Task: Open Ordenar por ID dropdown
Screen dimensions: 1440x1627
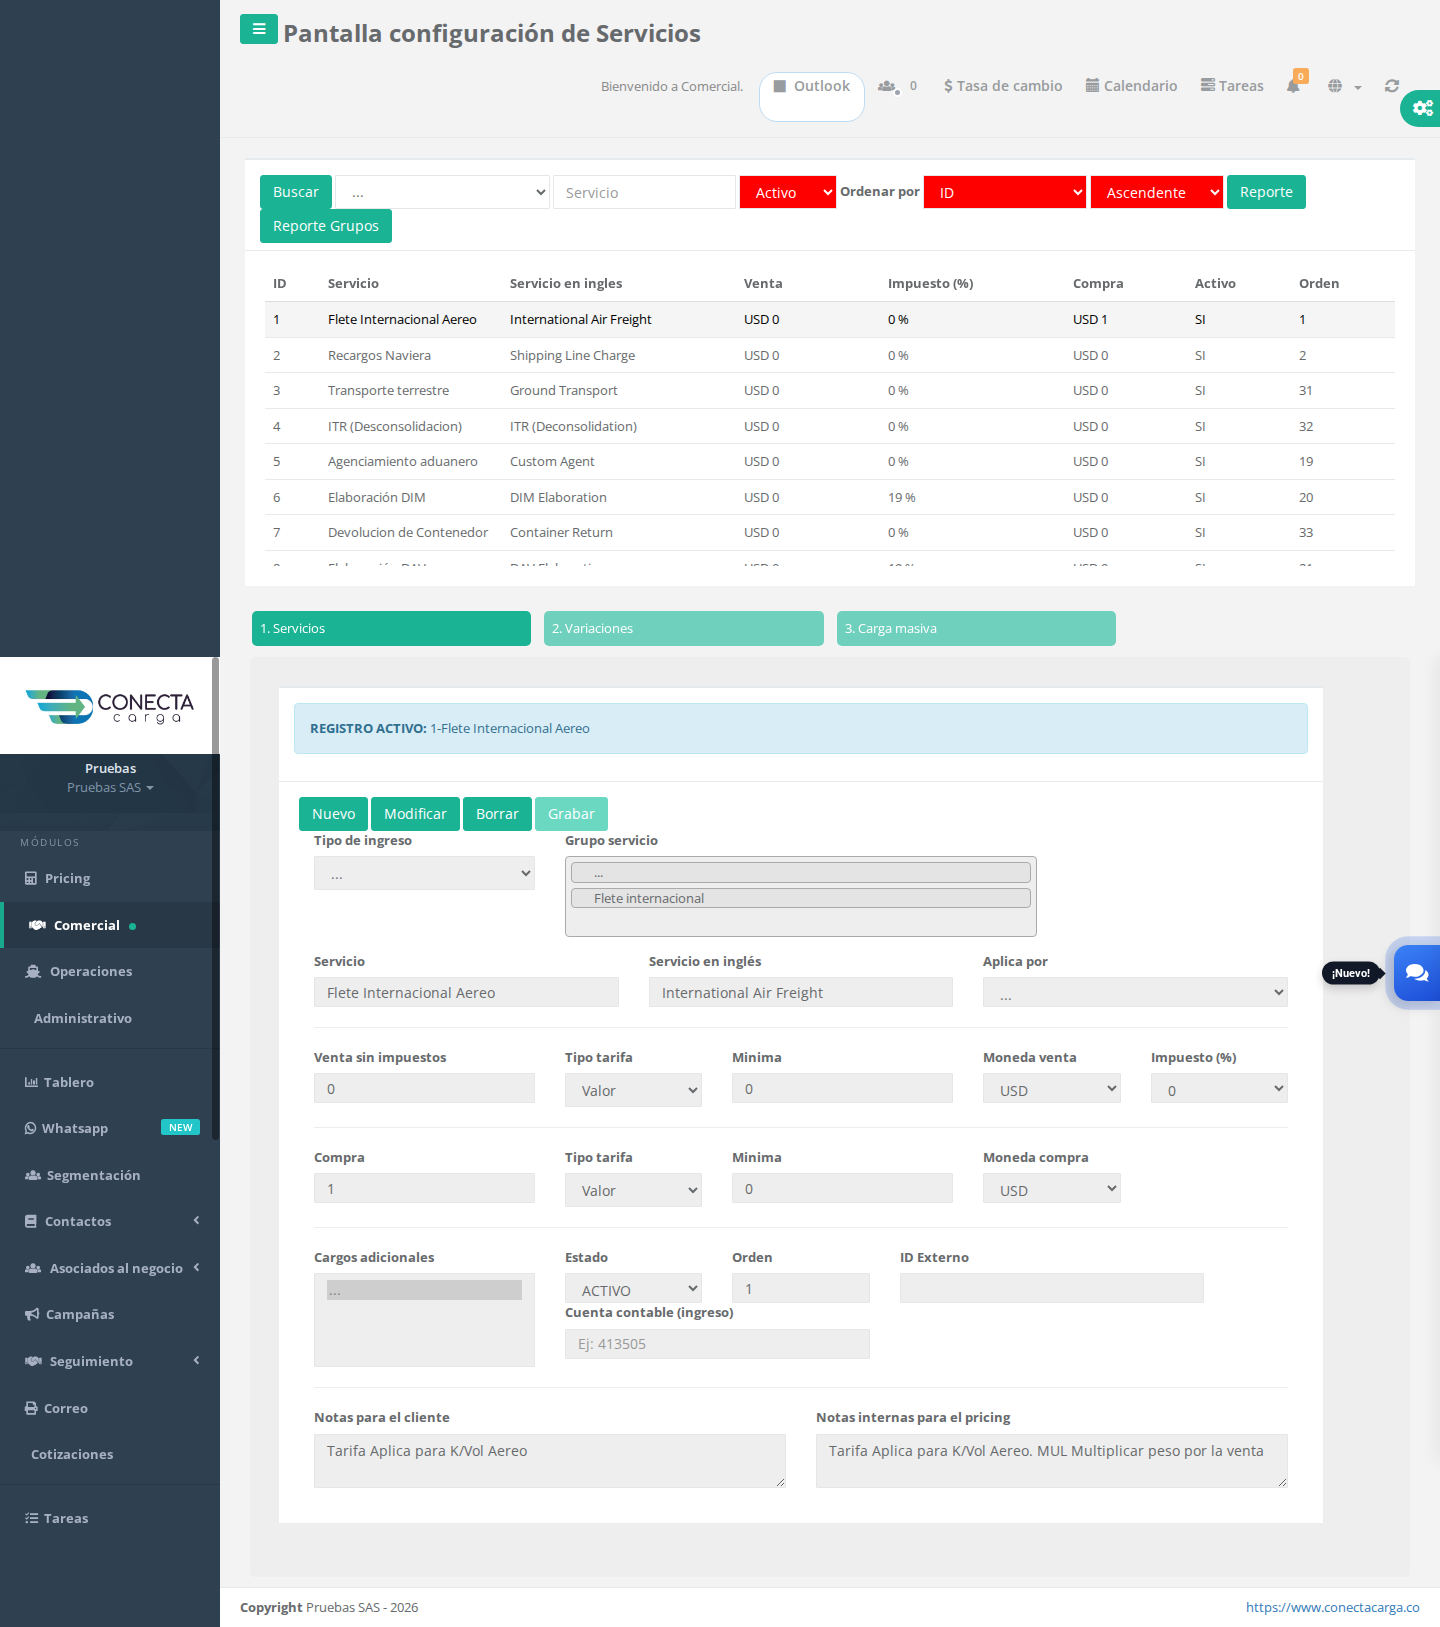Action: (1005, 192)
